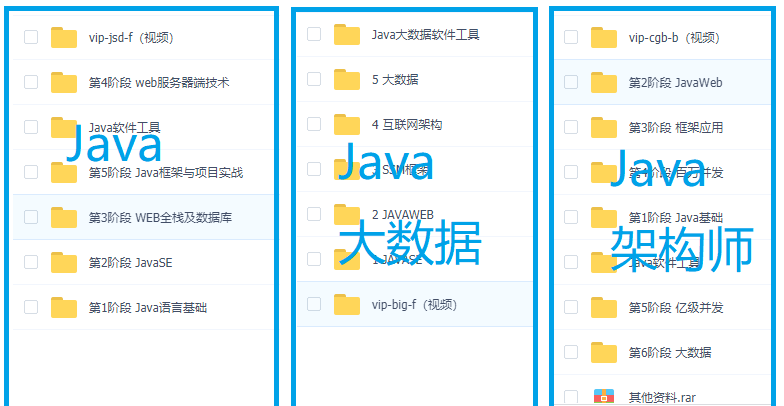784x406 pixels.
Task: Select checkbox of vip-big-f（视频）
Action: point(314,304)
